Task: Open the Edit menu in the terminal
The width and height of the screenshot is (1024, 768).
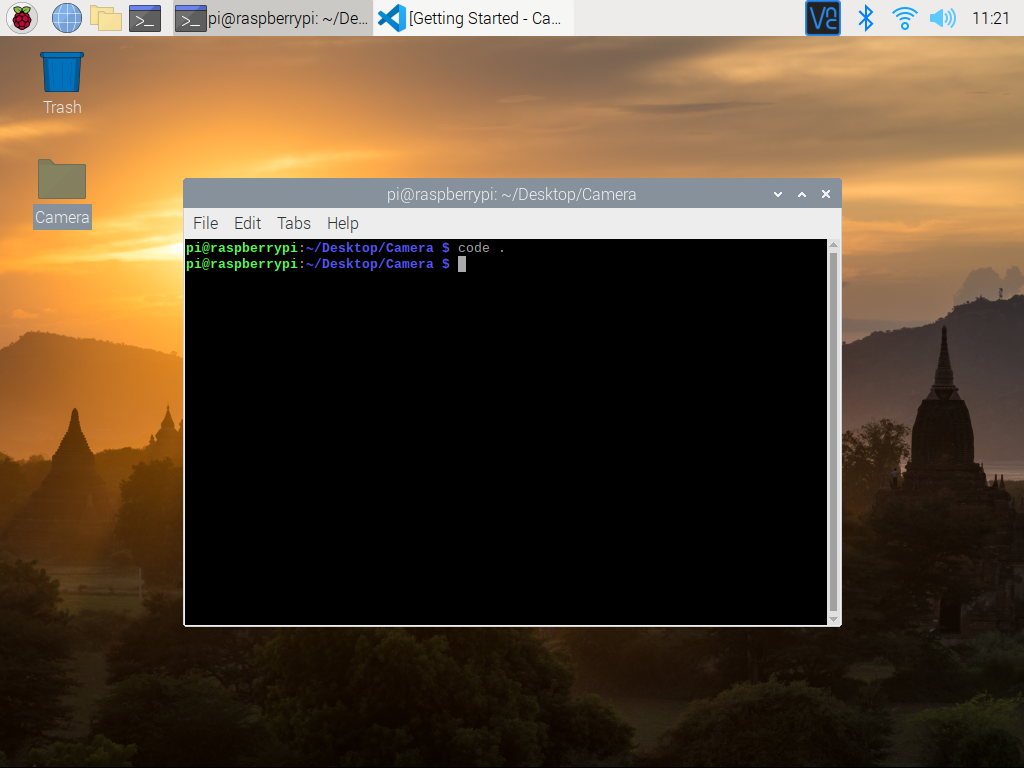Action: click(247, 223)
